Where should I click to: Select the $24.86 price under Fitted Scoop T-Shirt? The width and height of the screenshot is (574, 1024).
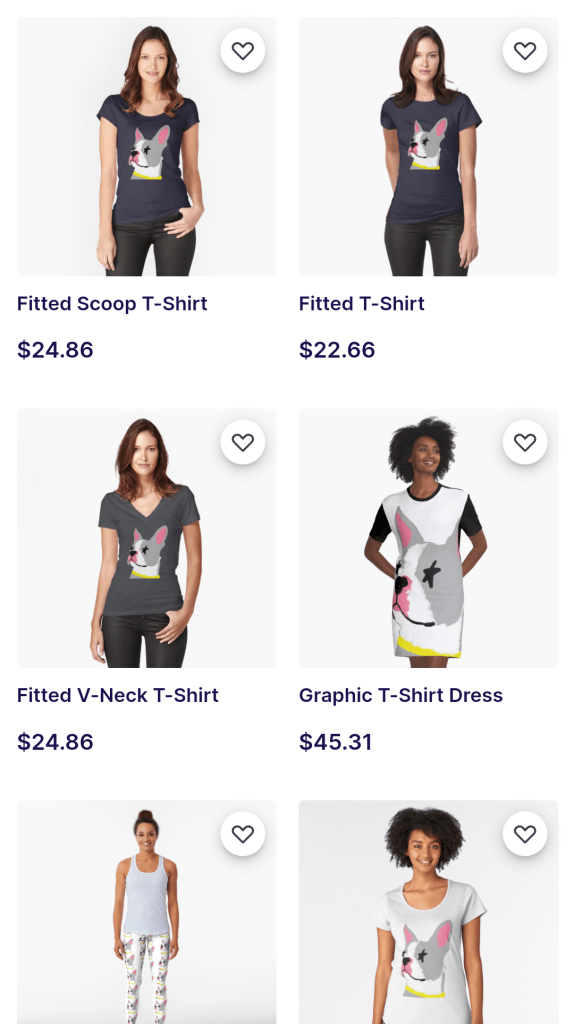pos(56,350)
